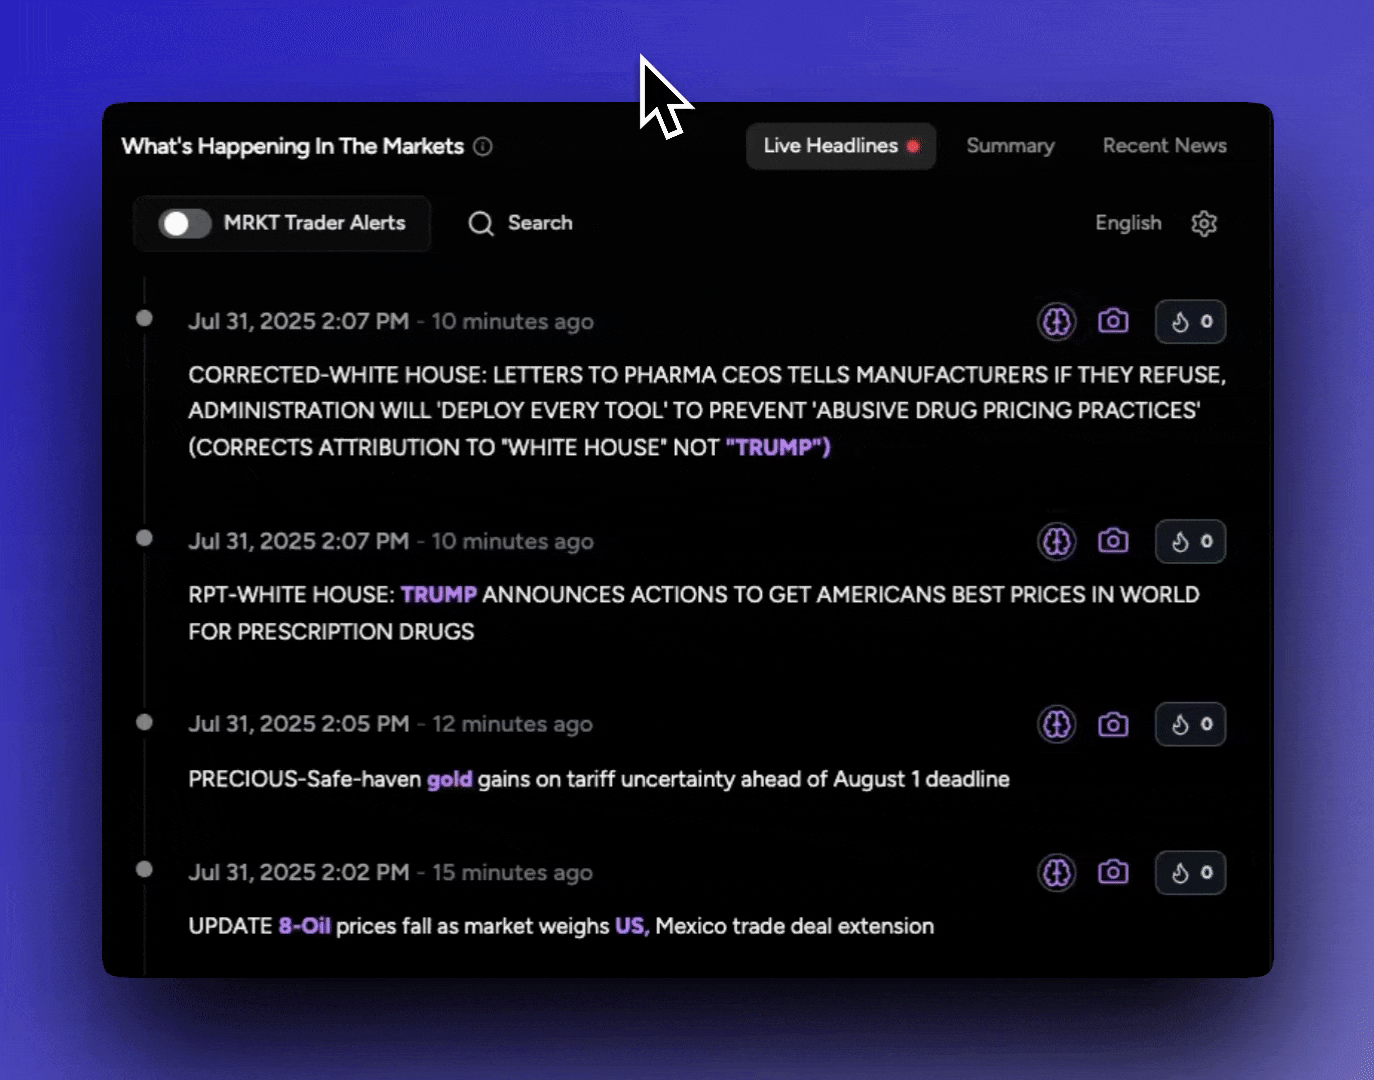The width and height of the screenshot is (1374, 1080).
Task: Open AI analysis for the Oil prices headline
Action: tap(1057, 872)
